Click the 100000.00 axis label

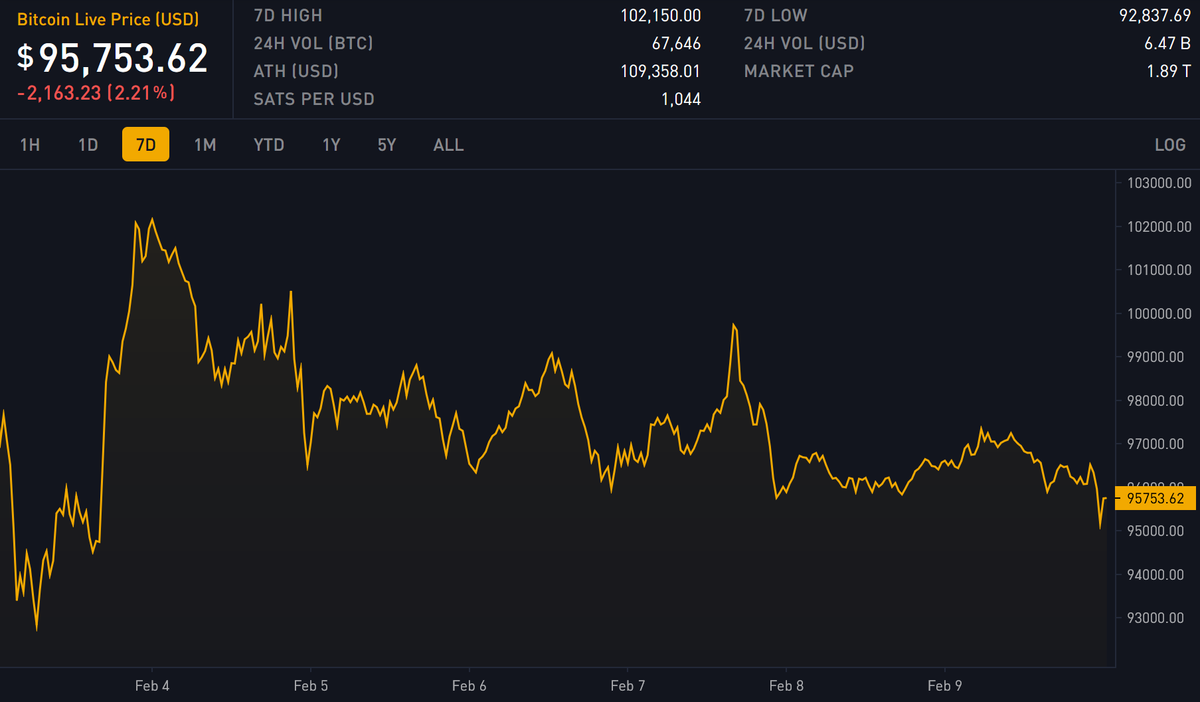(1158, 314)
